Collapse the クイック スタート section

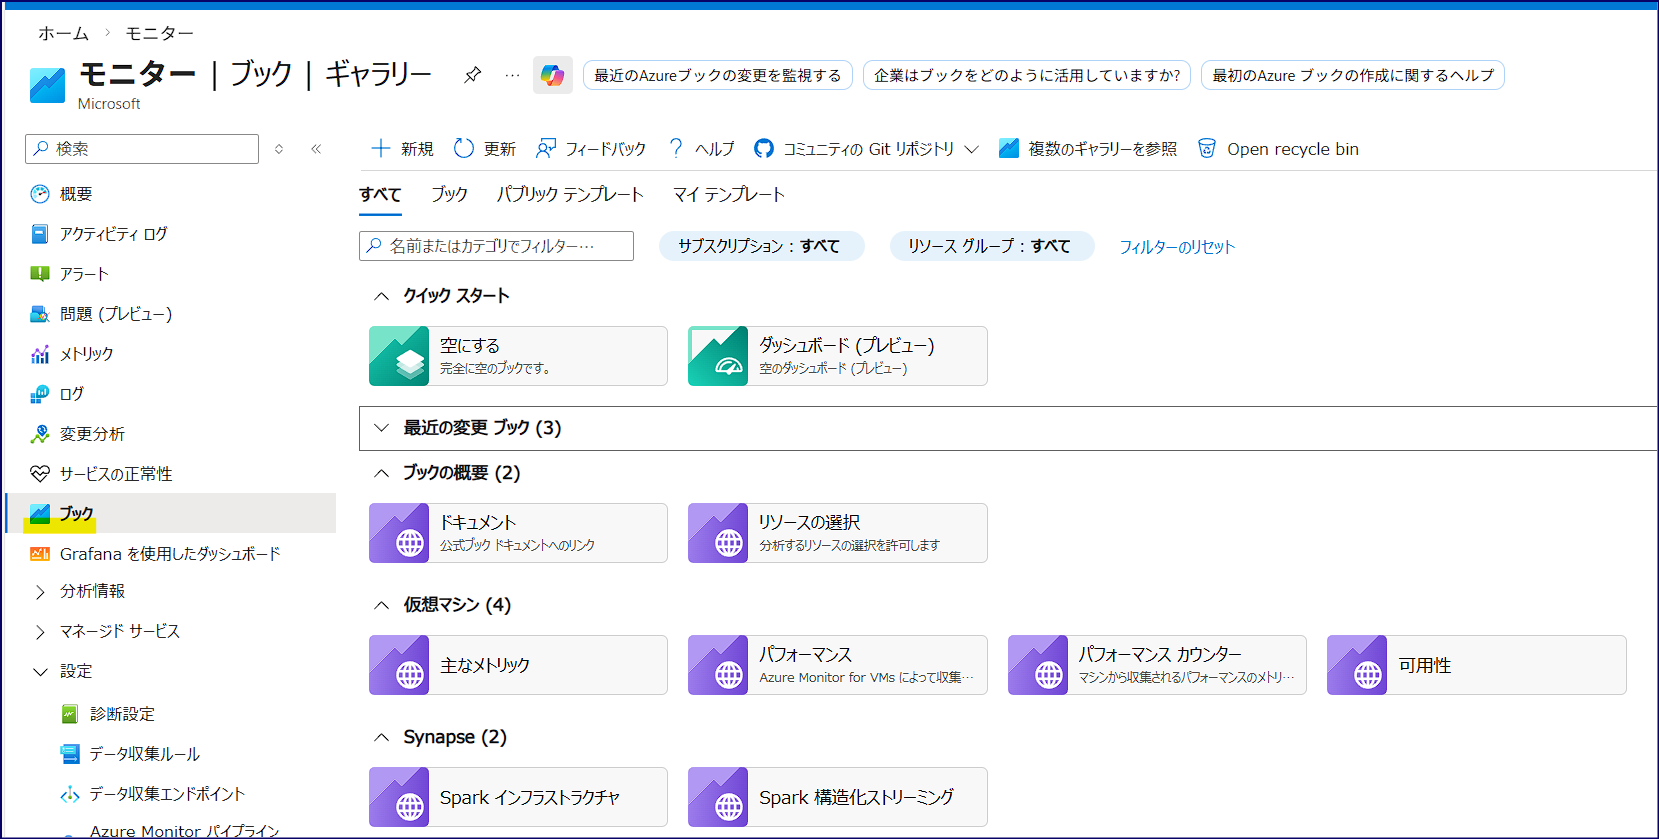pos(381,296)
